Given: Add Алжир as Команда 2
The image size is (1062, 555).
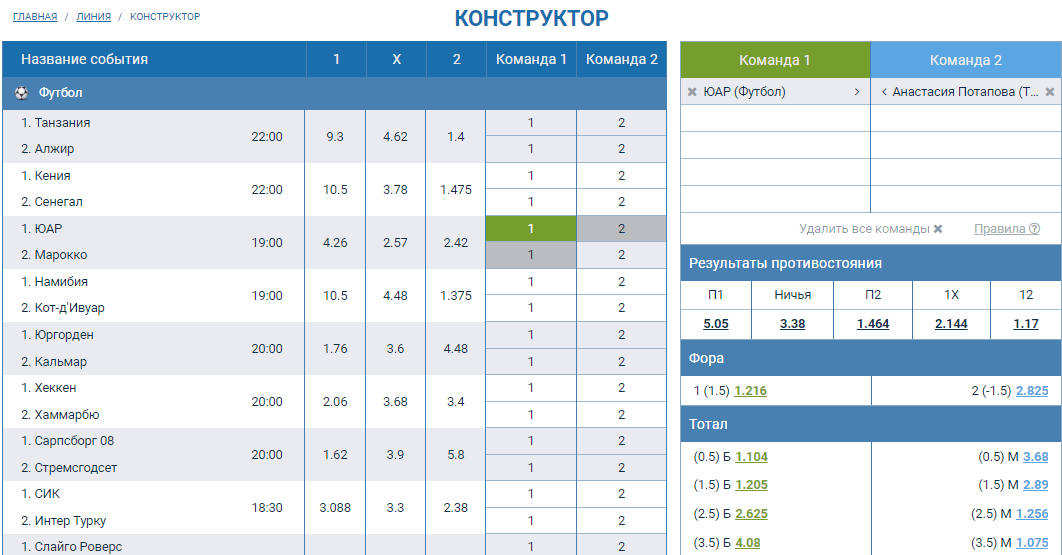Looking at the screenshot, I should (x=622, y=149).
